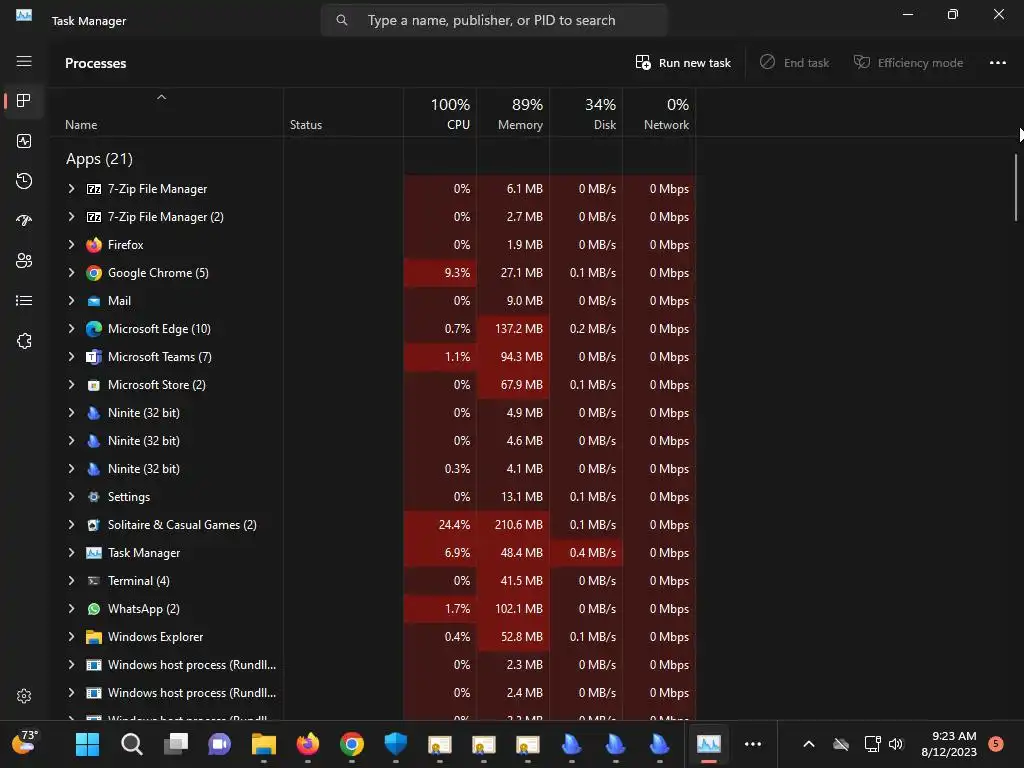Click the Firefox process icon
Viewport: 1024px width, 768px height.
coord(94,245)
